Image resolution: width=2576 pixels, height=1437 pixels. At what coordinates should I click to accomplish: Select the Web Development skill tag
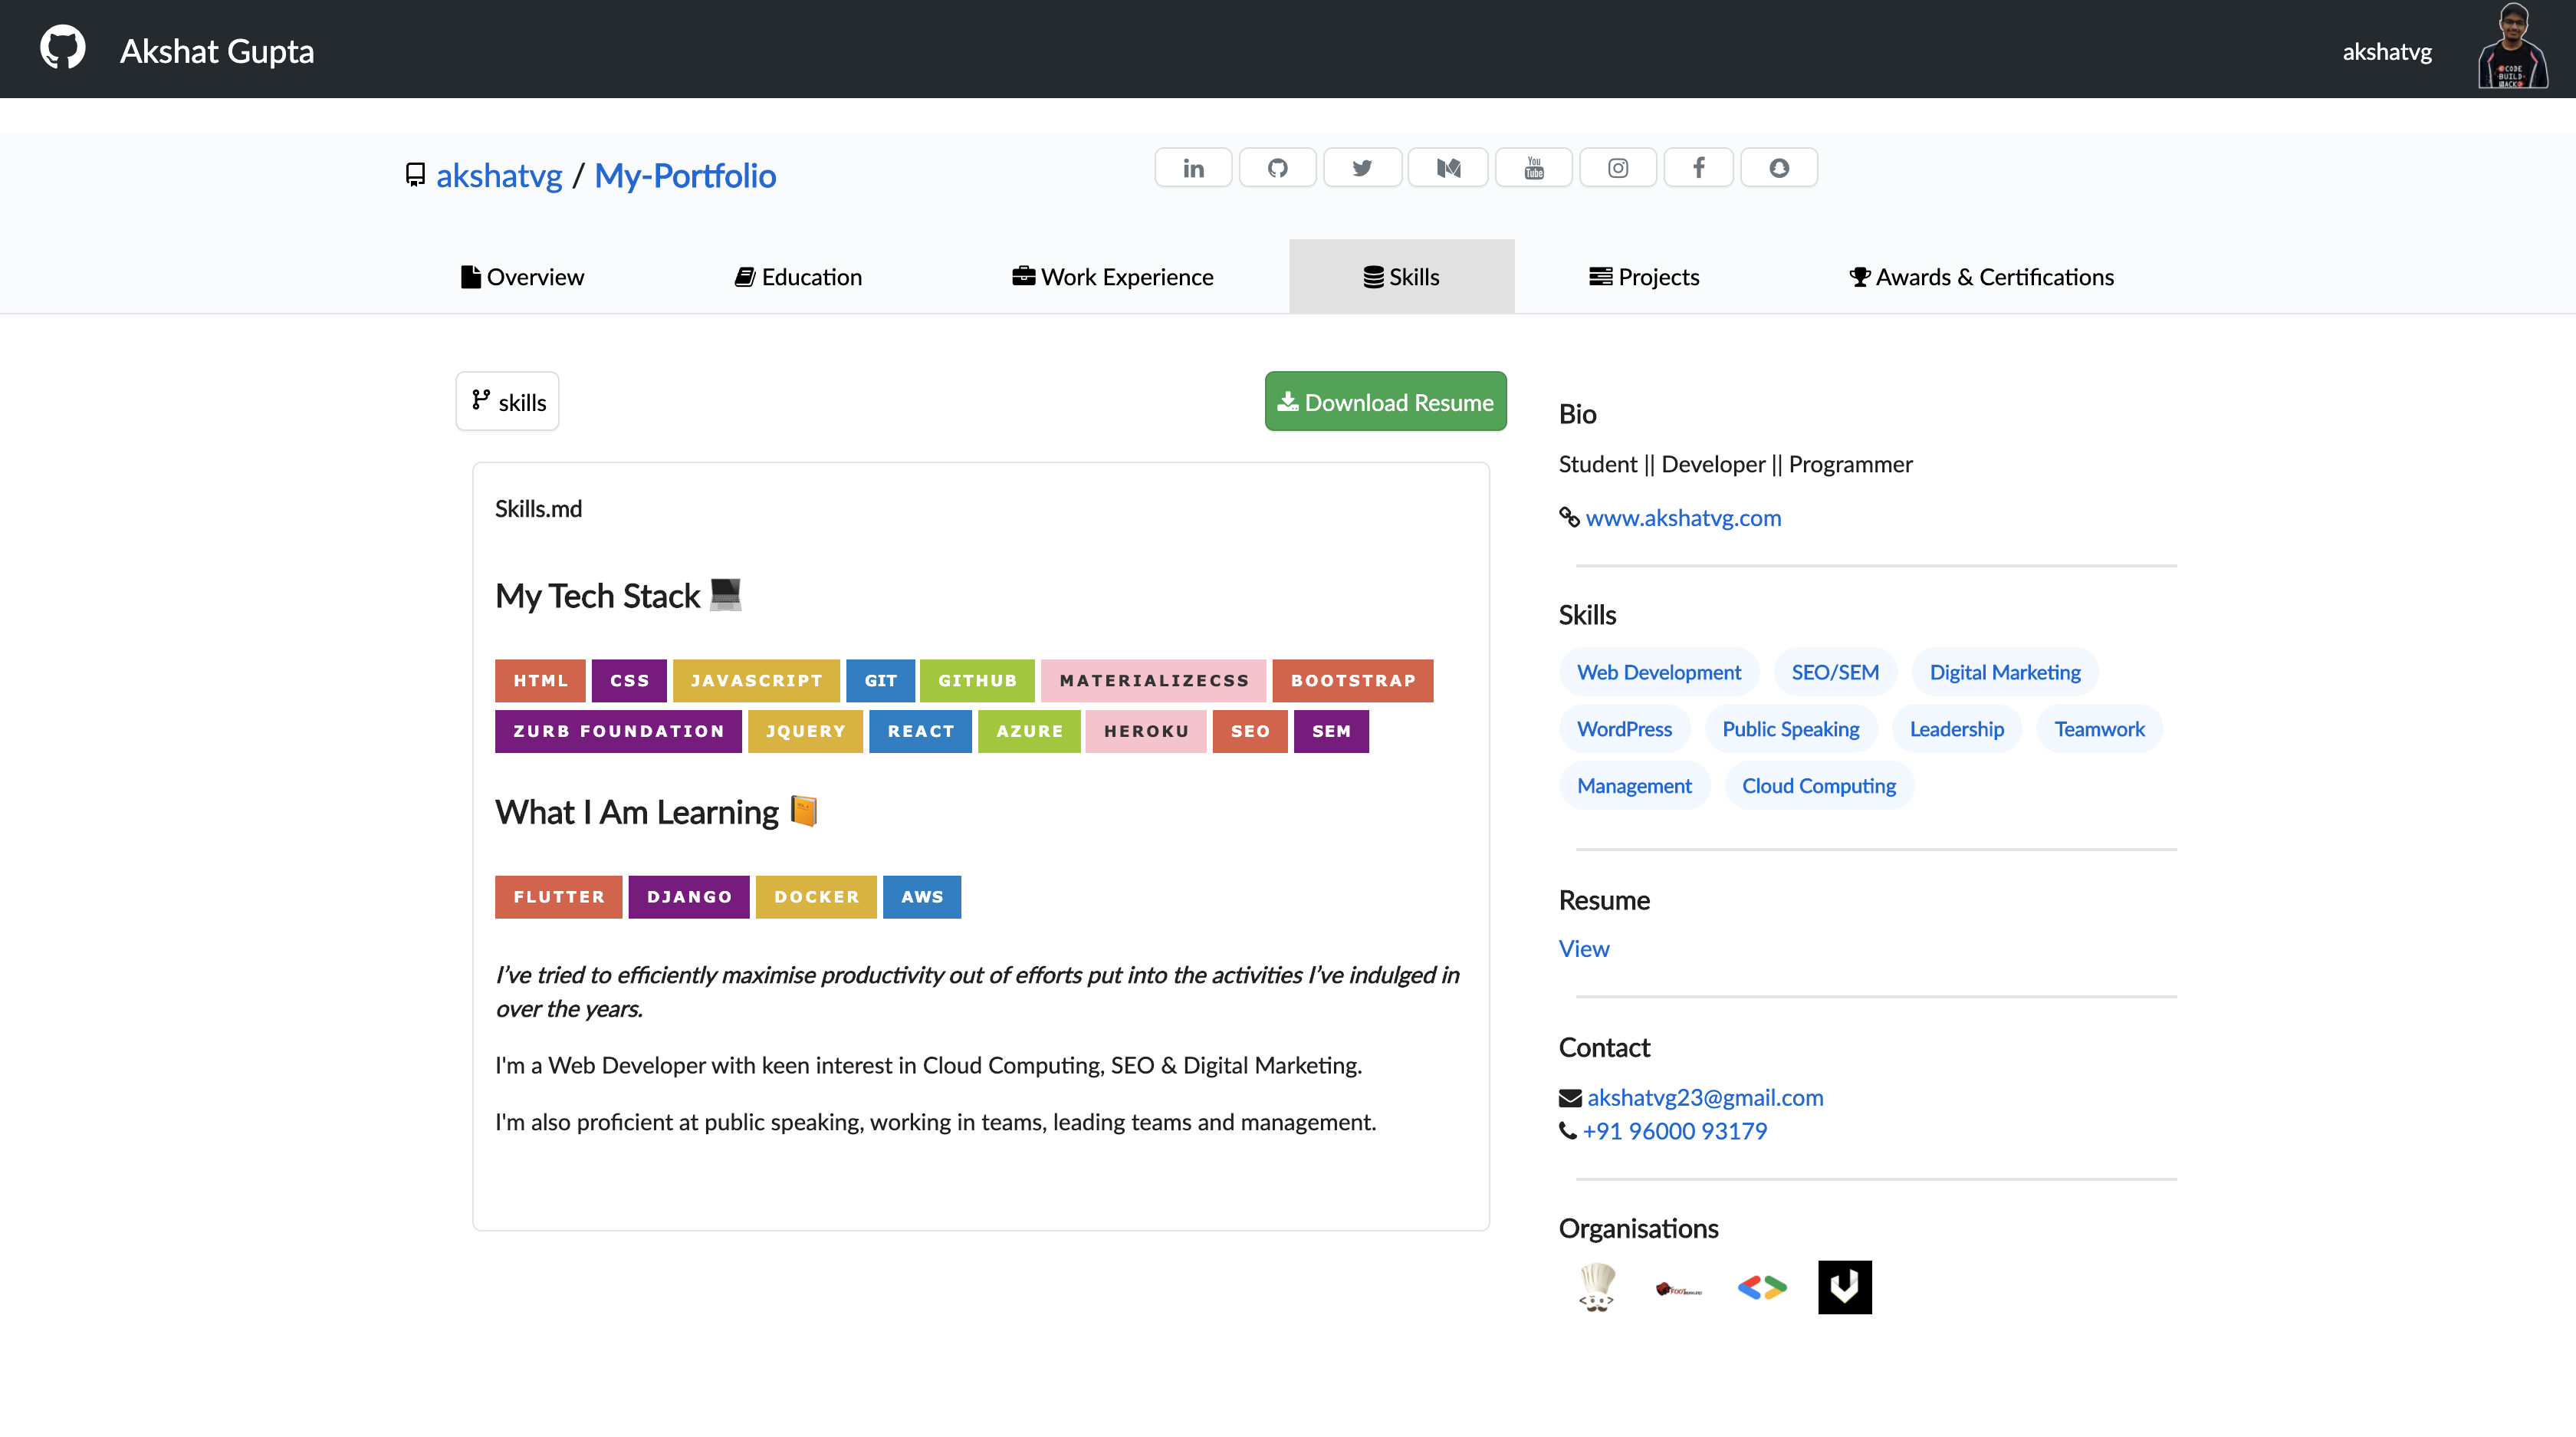tap(1659, 673)
